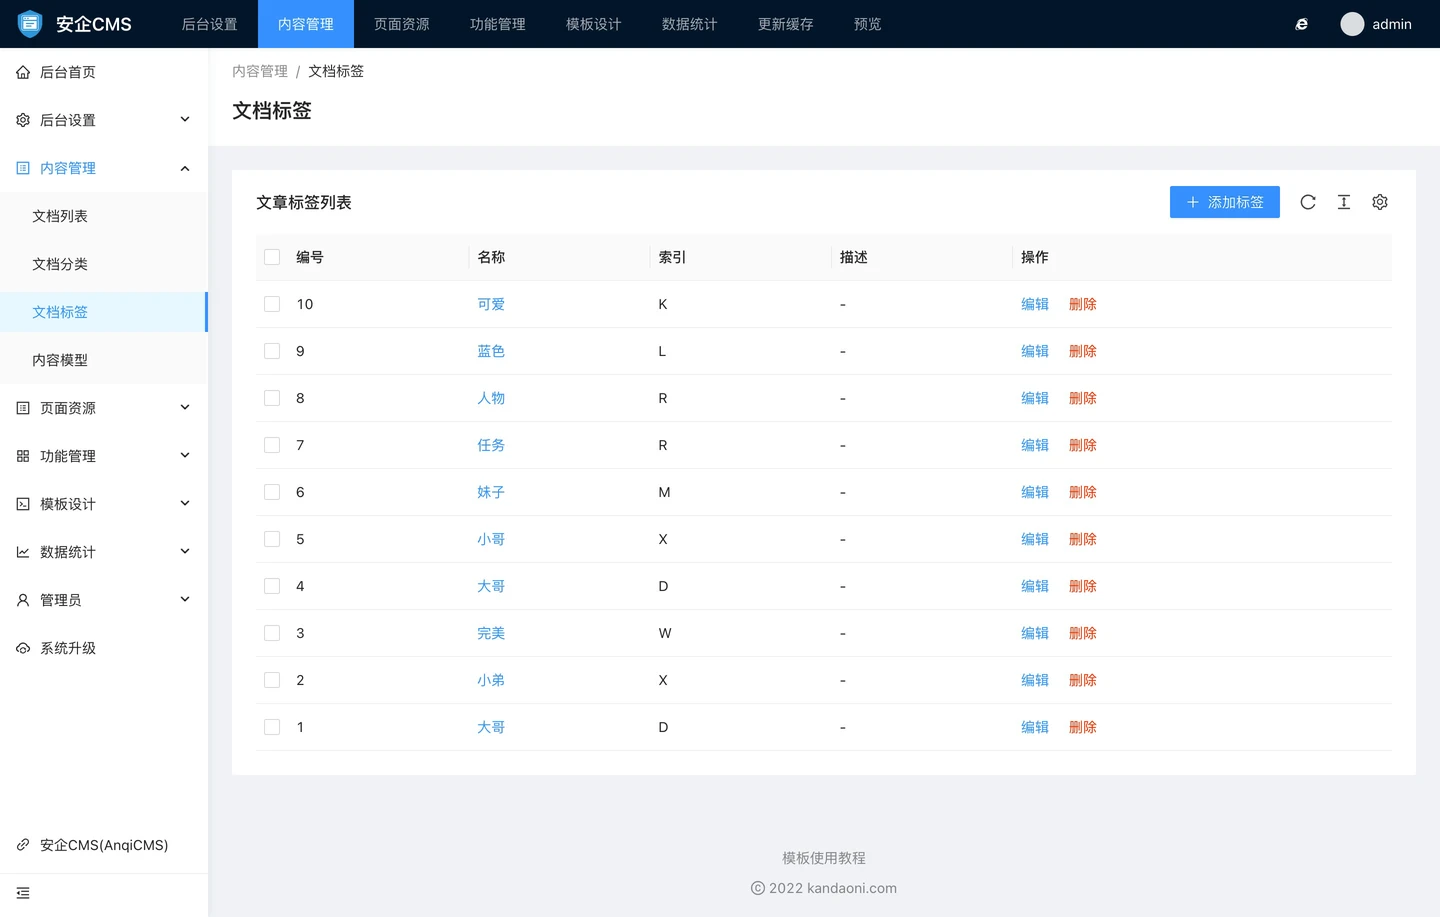Click the browser icon beside admin avatar
This screenshot has height=917, width=1440.
coord(1301,24)
